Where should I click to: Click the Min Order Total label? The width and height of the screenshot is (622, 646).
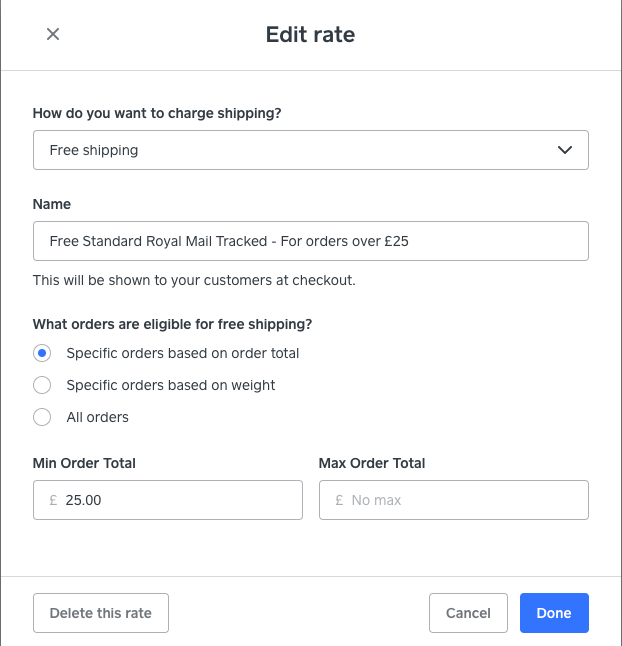[84, 463]
